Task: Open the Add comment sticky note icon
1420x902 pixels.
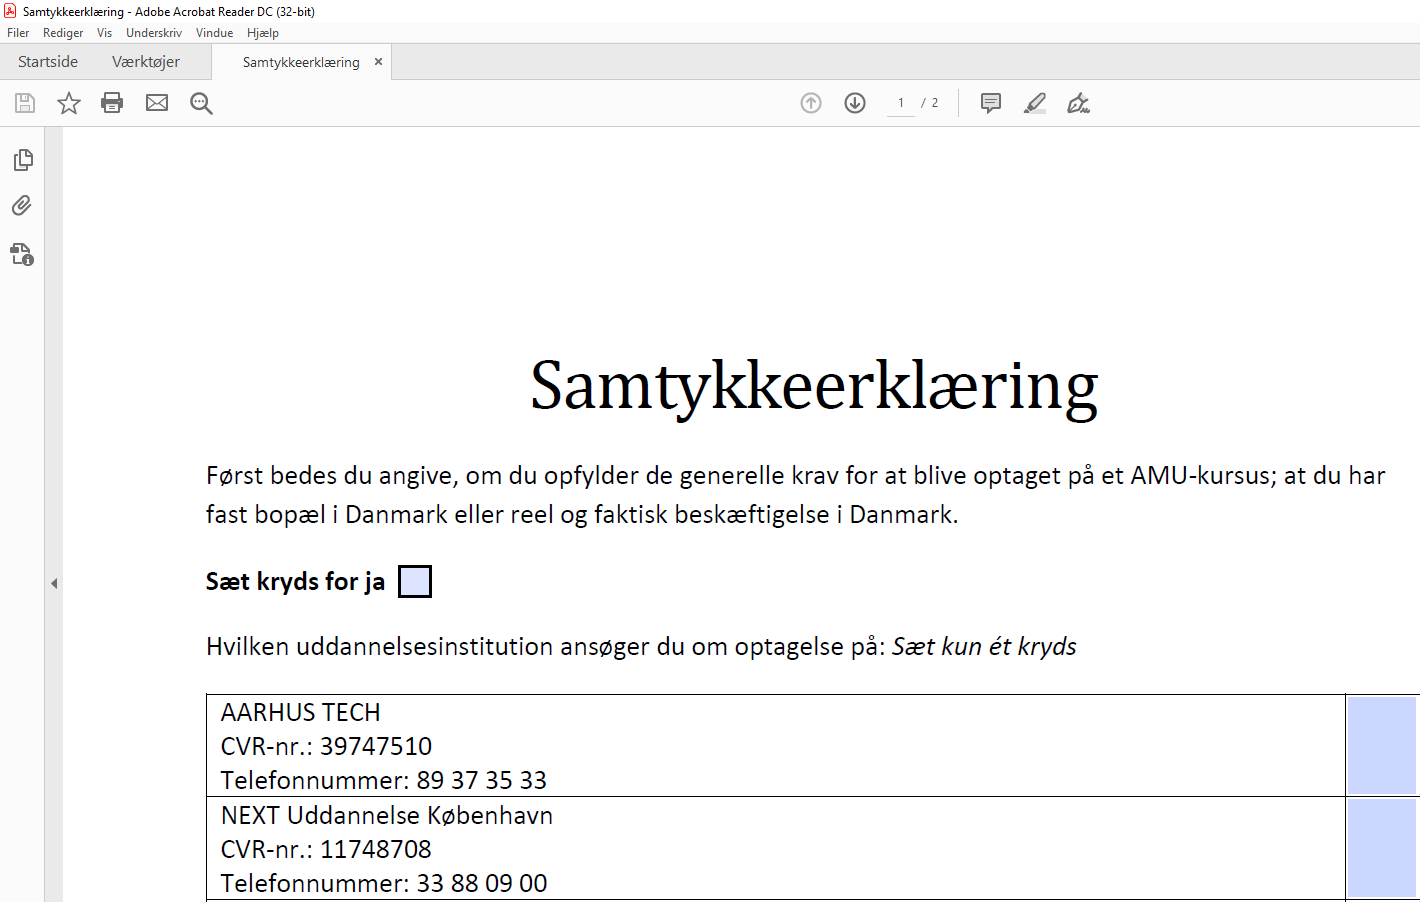Action: click(x=990, y=103)
